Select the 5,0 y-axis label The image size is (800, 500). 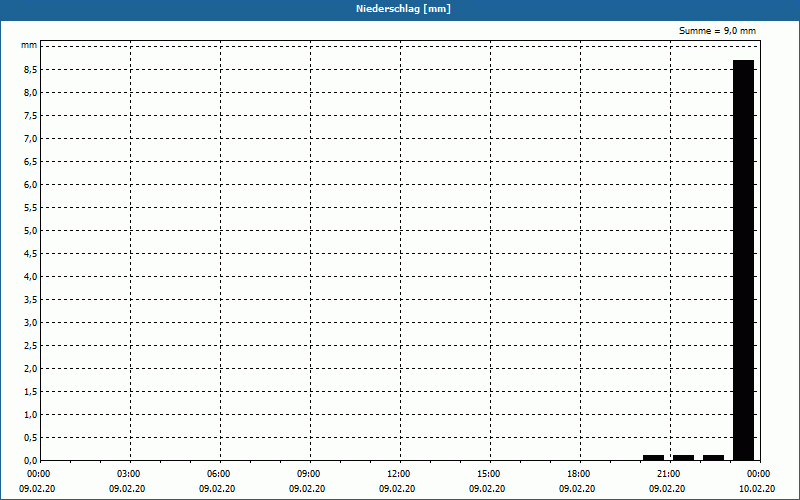tap(31, 230)
